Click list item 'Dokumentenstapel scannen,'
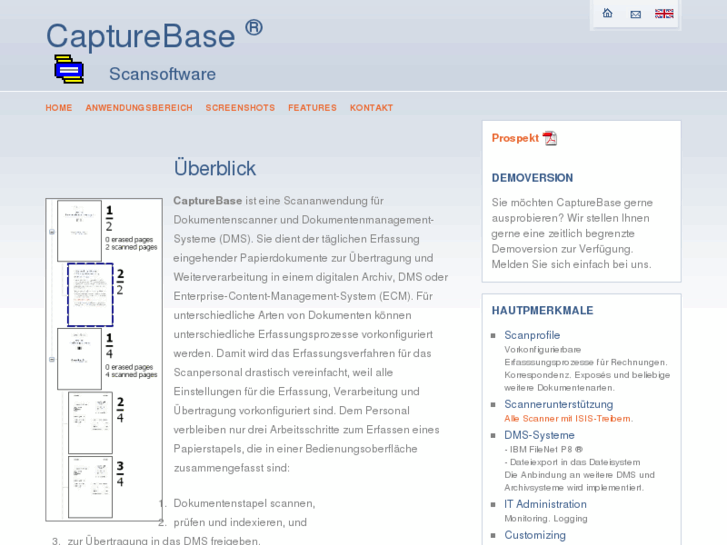This screenshot has width=727, height=545. tap(244, 503)
